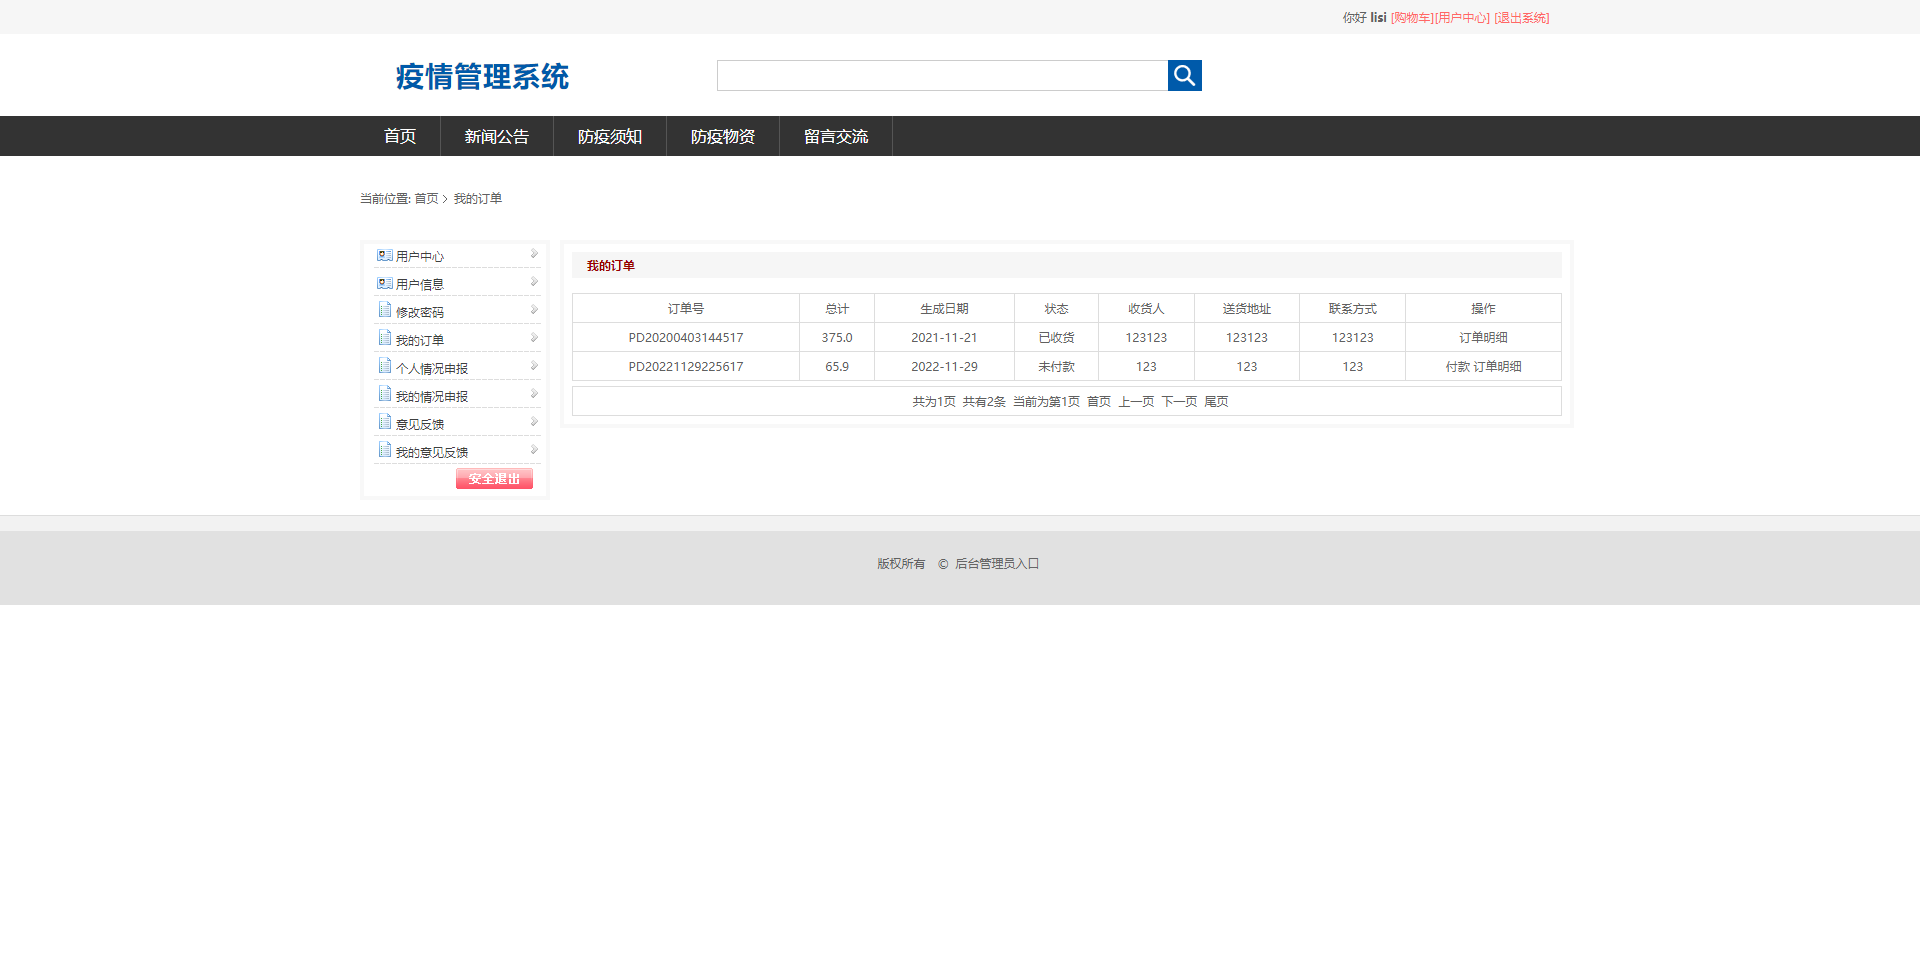Viewport: 1920px width, 969px height.
Task: Click the arrow at right of 我的意见反馈 row
Action: click(x=534, y=450)
